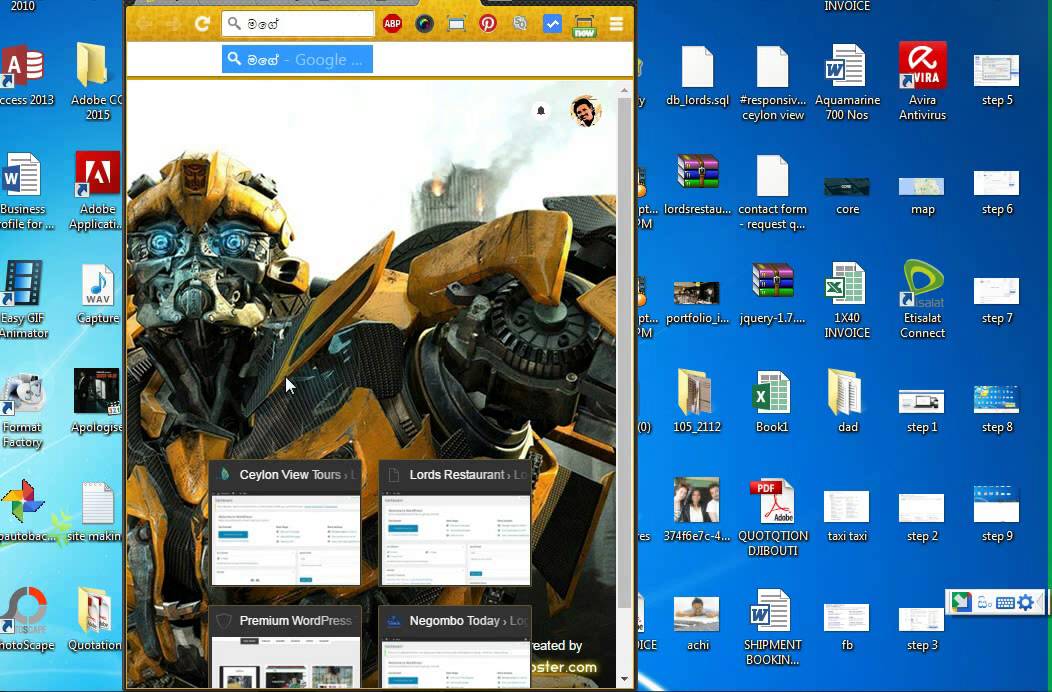Select the step 7 image file
The width and height of the screenshot is (1052, 692).
point(997,300)
